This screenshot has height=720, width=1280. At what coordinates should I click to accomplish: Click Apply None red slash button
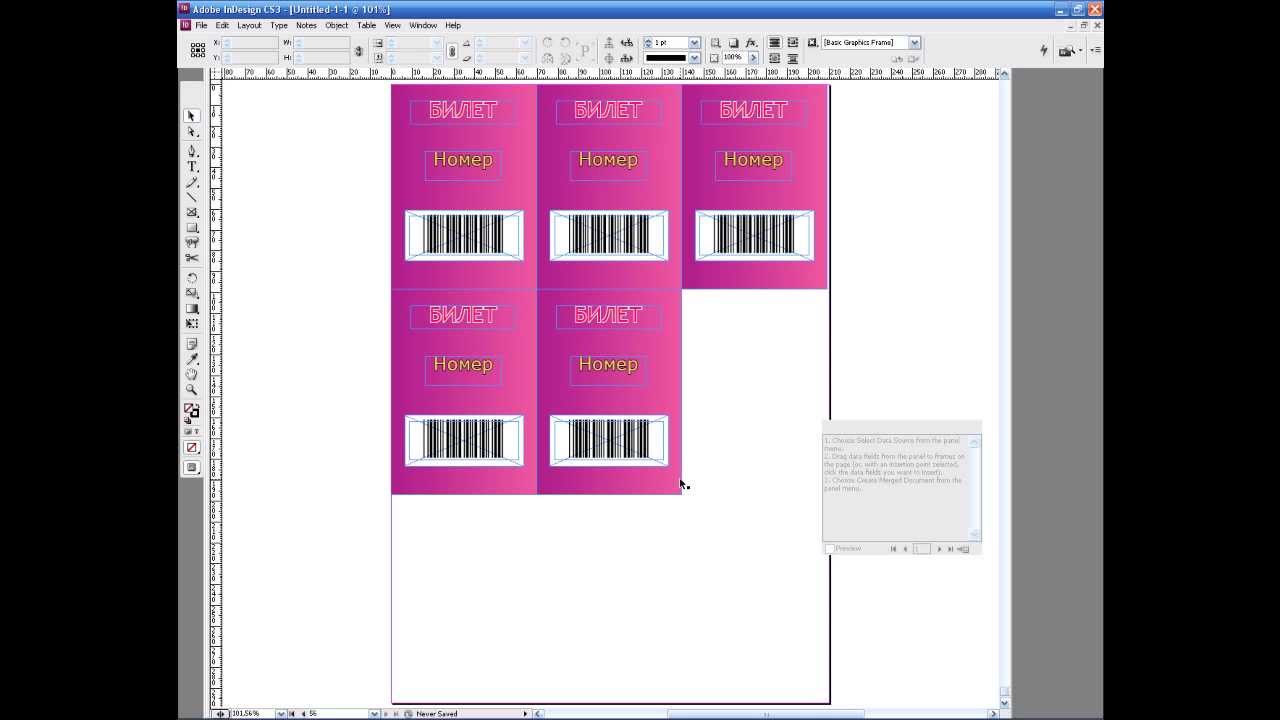pyautogui.click(x=191, y=447)
